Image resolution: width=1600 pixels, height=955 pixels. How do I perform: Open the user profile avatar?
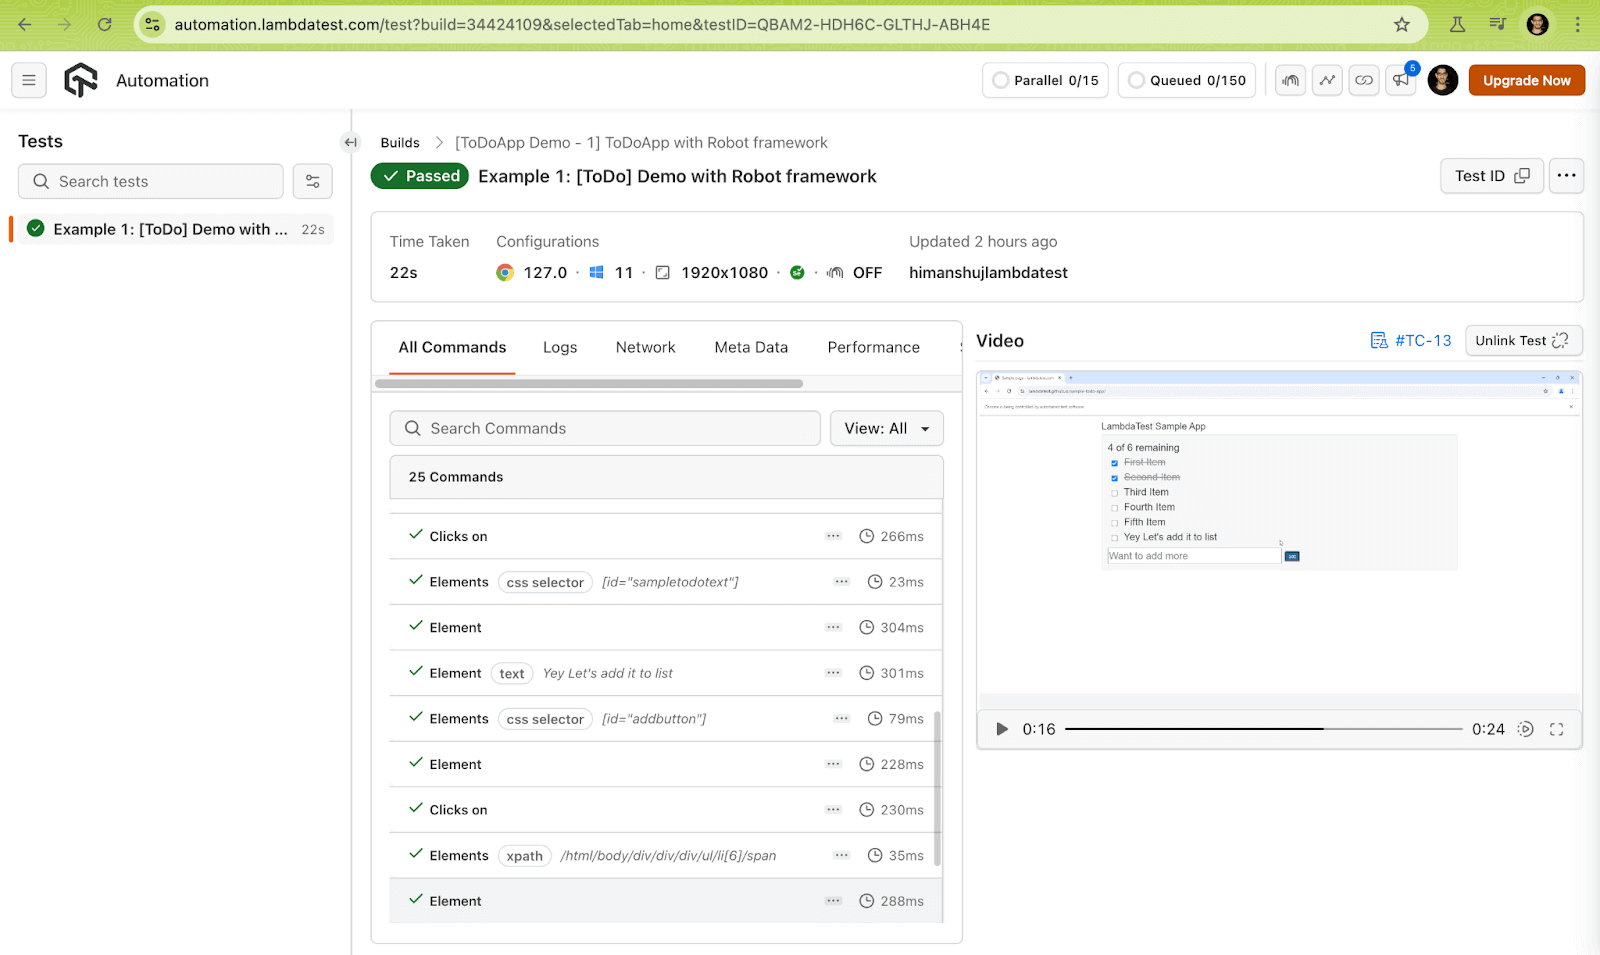click(x=1442, y=81)
